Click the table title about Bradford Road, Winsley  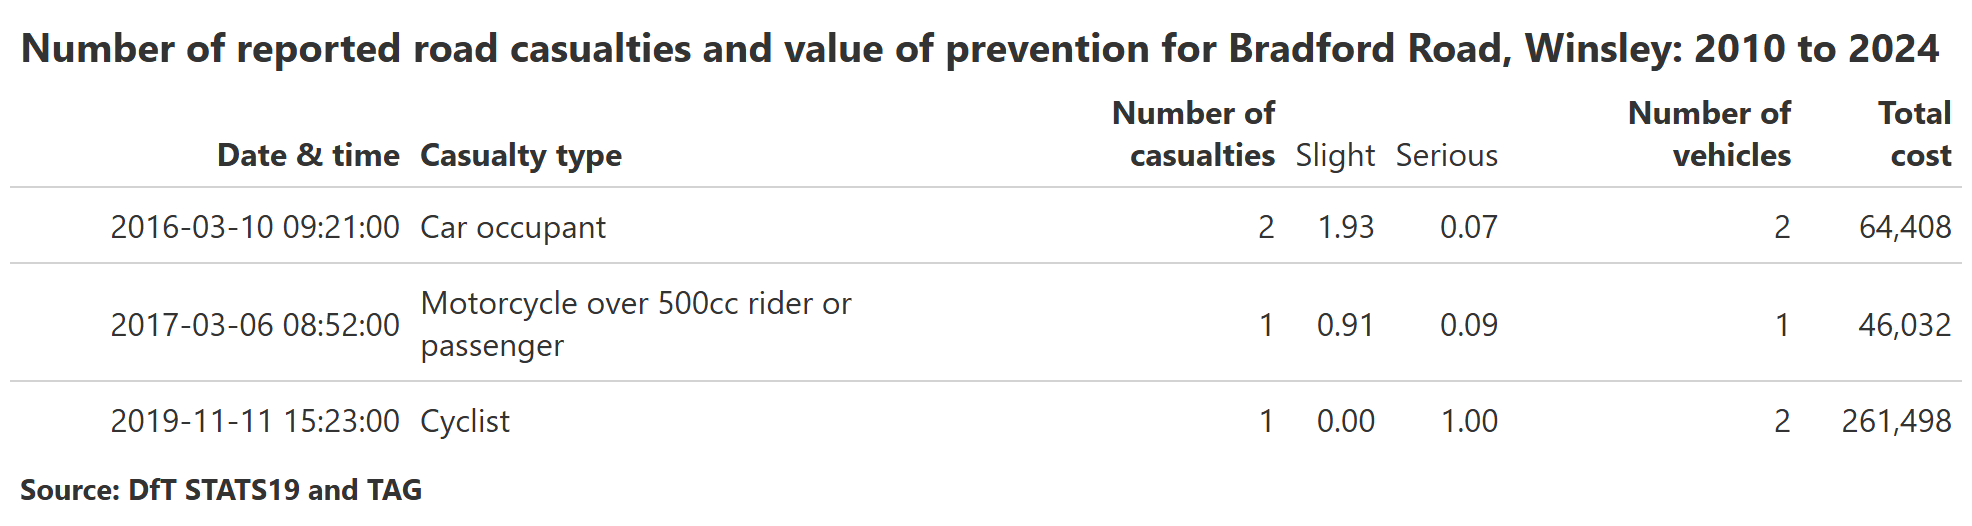(980, 49)
